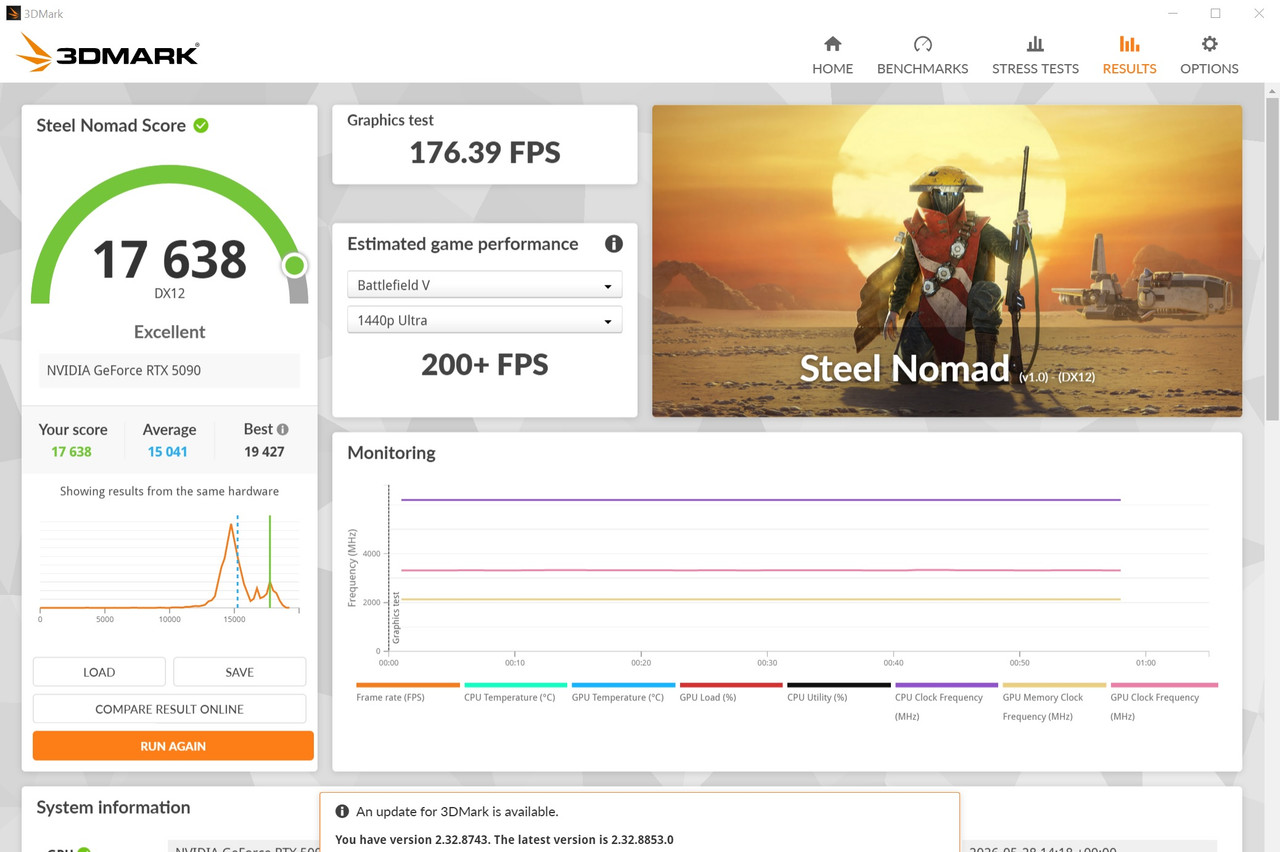Image resolution: width=1280 pixels, height=852 pixels.
Task: Click the Monitoring heading
Action: click(x=391, y=453)
